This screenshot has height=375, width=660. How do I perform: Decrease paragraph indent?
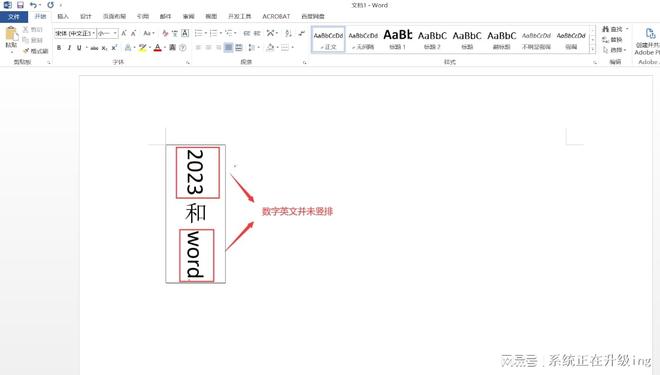point(247,33)
